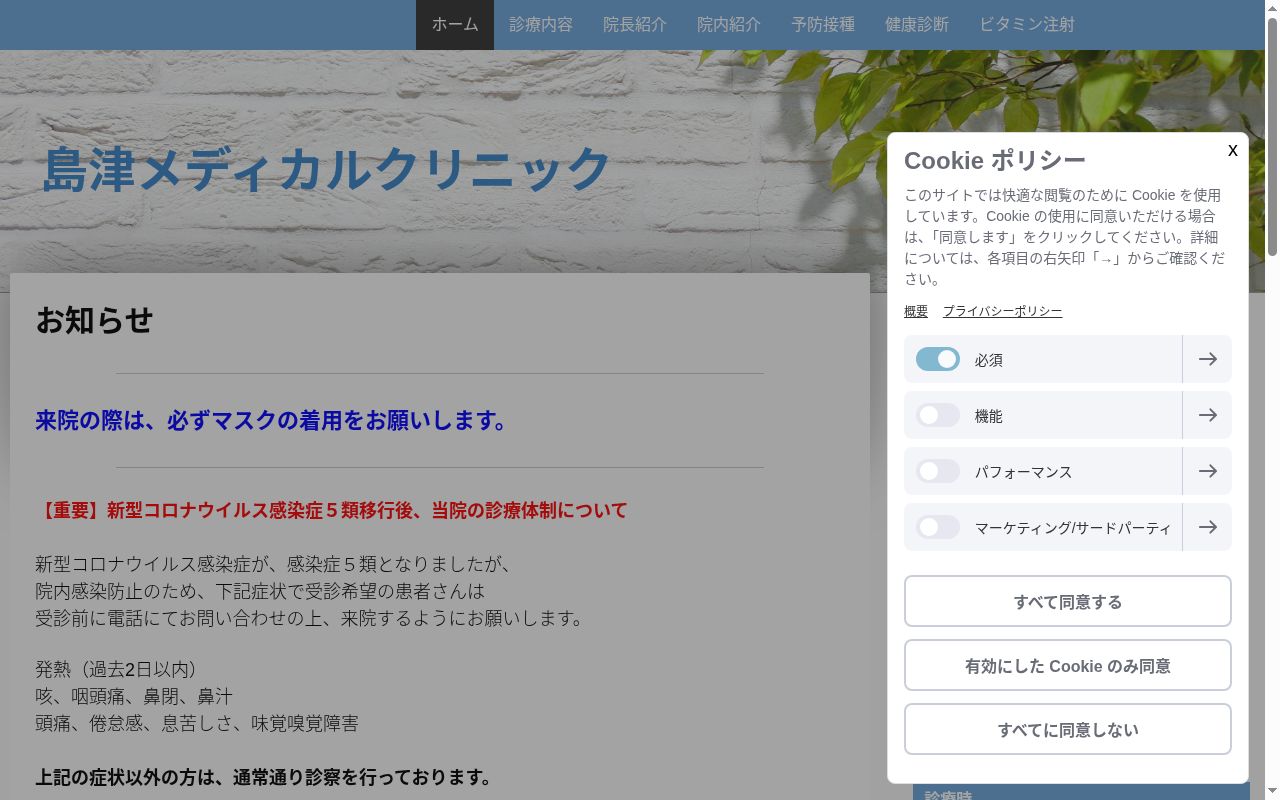Open the 健康診断 menu item
This screenshot has height=800, width=1280.
point(917,25)
